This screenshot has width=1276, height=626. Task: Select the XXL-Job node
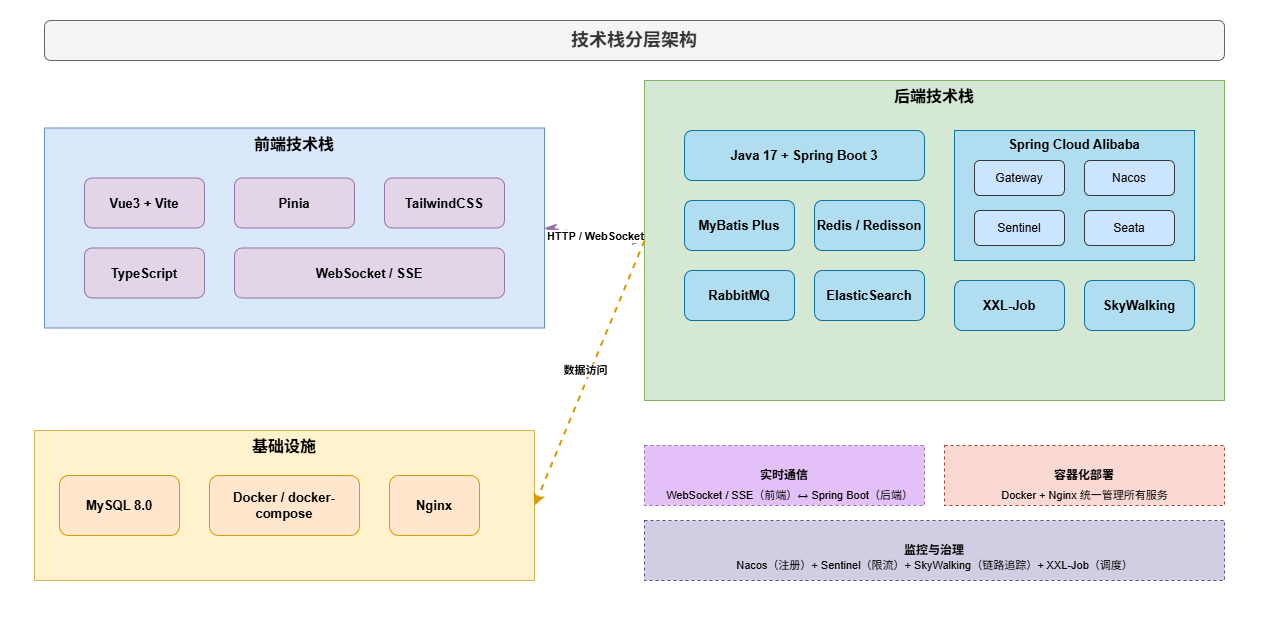(x=1009, y=305)
